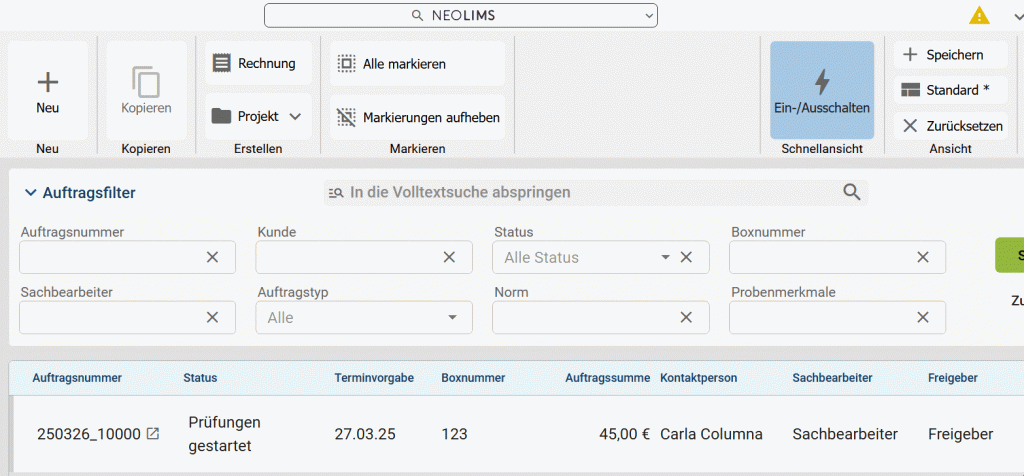The width and height of the screenshot is (1024, 476).
Task: Click the Neu plus icon
Action: (47, 83)
